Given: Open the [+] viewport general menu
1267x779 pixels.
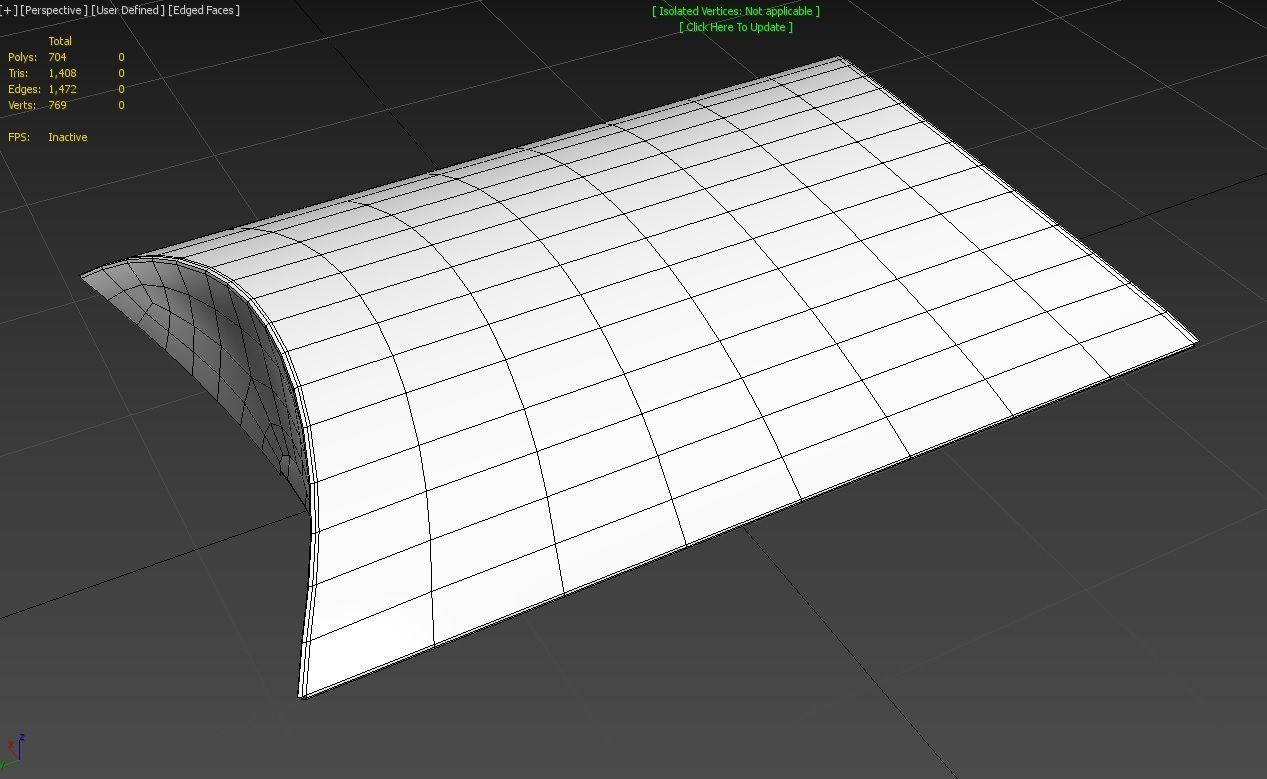Looking at the screenshot, I should [x=9, y=10].
